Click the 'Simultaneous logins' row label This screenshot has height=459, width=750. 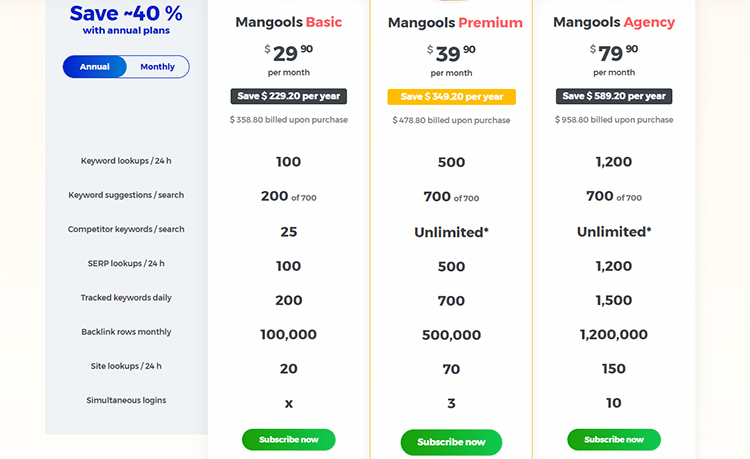pos(126,400)
